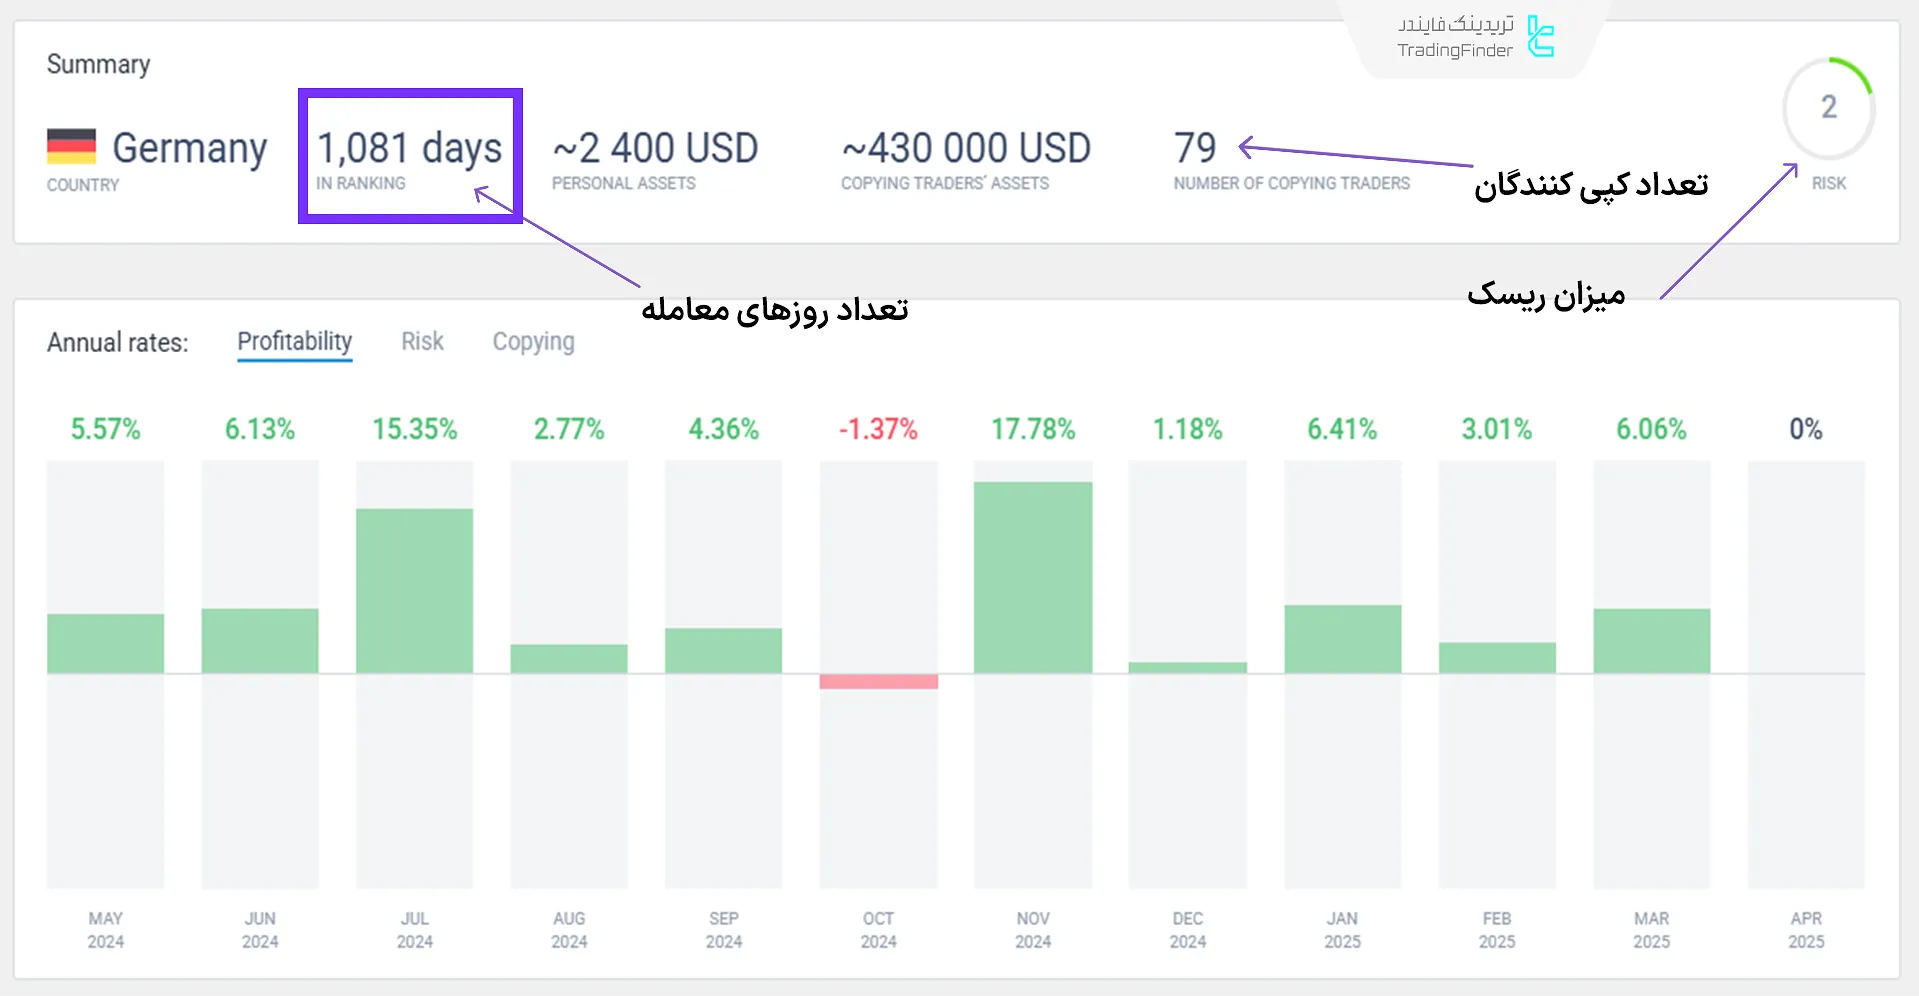The image size is (1919, 996).
Task: Click the May 2024 month label
Action: (x=105, y=929)
